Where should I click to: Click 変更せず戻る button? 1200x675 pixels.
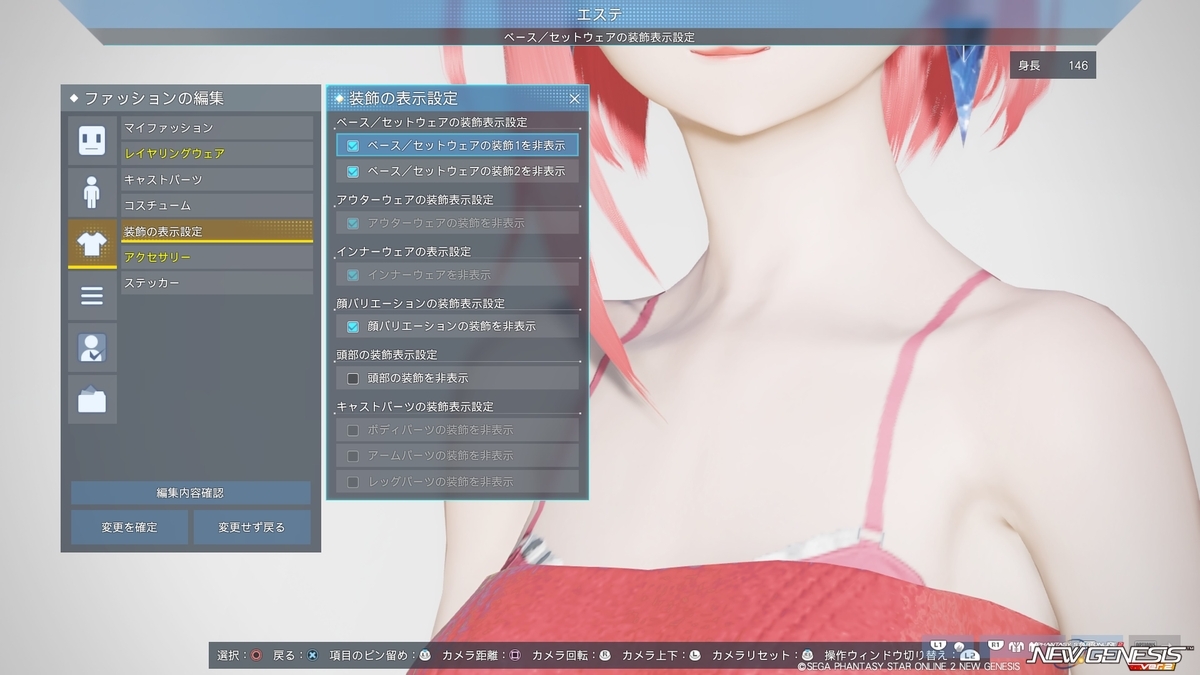(252, 527)
